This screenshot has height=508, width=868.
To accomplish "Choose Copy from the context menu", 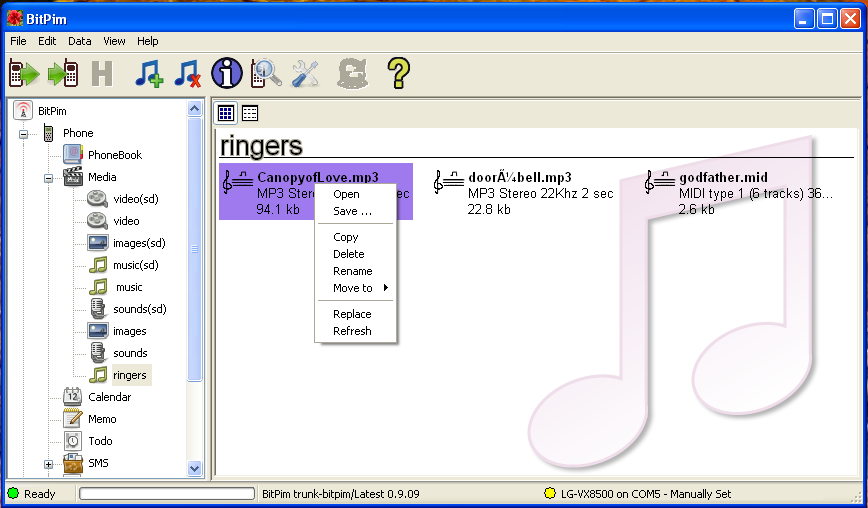I will [x=355, y=237].
